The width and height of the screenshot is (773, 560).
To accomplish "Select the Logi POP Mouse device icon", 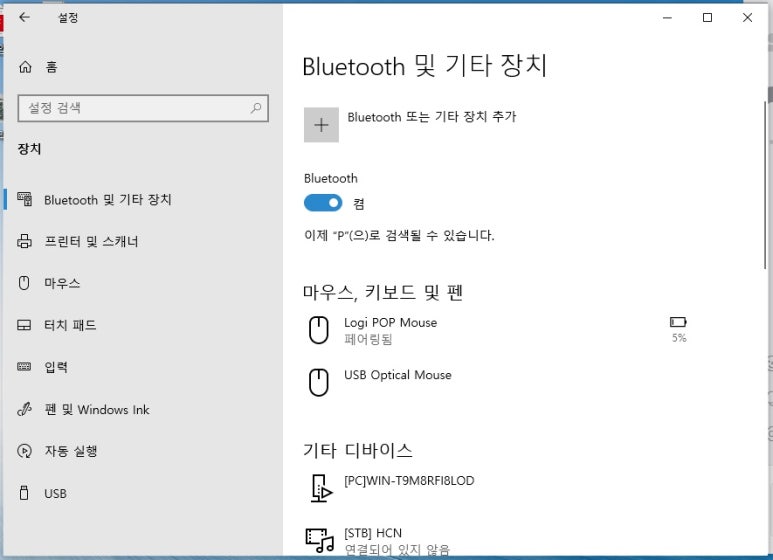I will (x=319, y=330).
